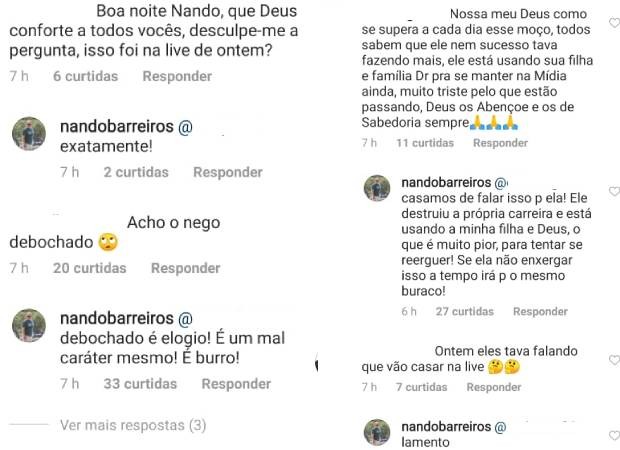View the 20 curtidas likes list
Viewport: 620px width, 450px height.
[x=90, y=268]
